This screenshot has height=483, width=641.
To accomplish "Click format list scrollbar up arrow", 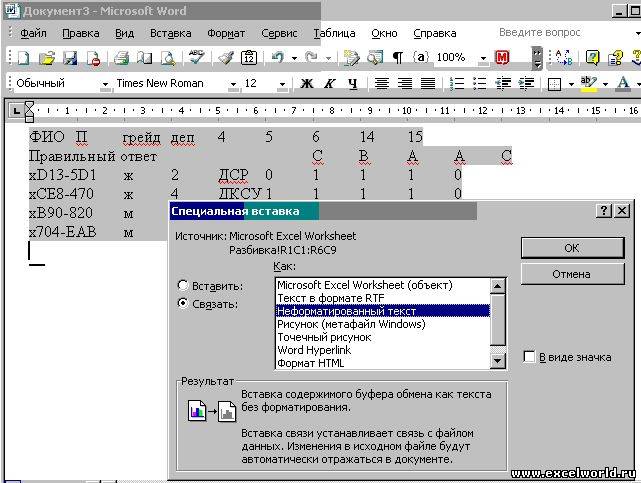I will click(x=498, y=286).
